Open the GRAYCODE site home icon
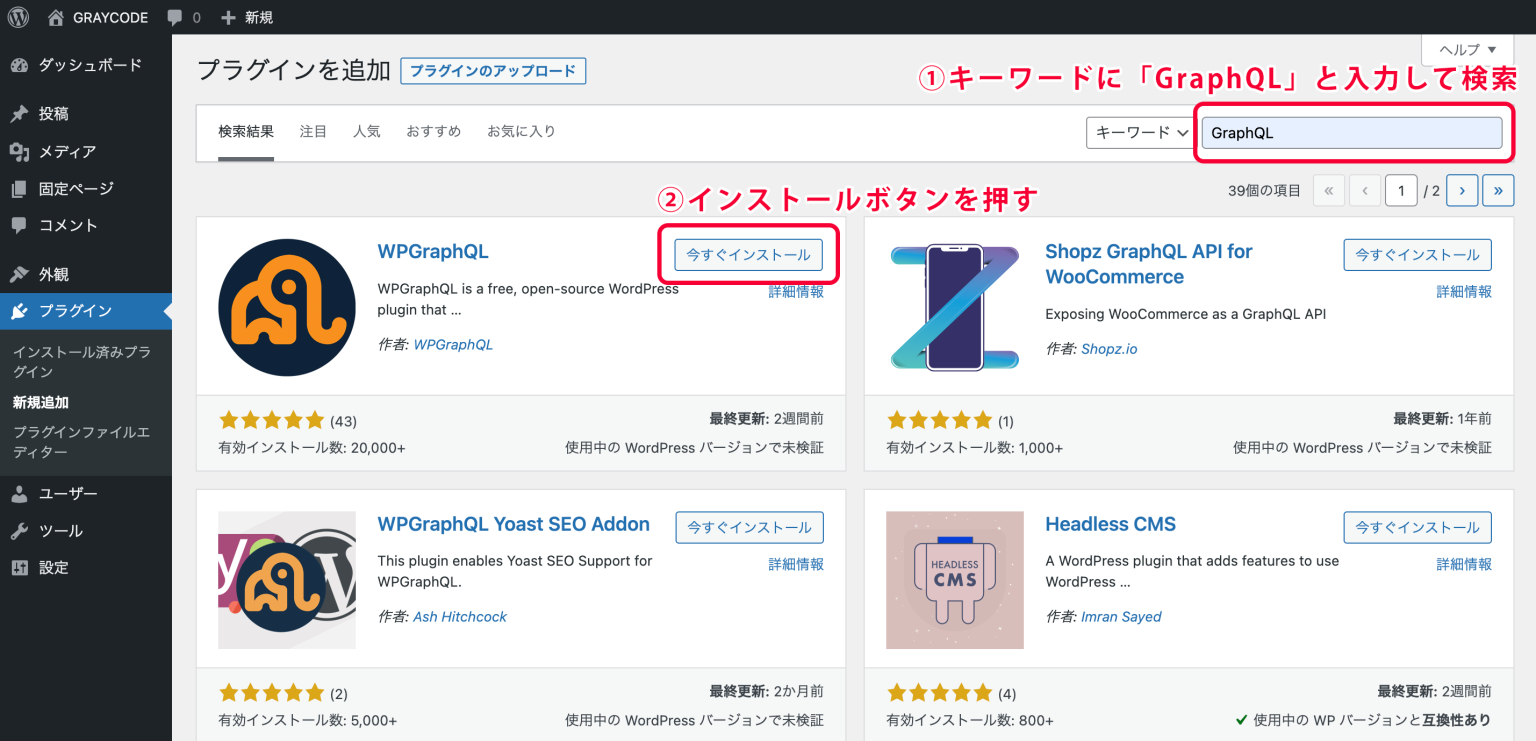1536x741 pixels. click(x=55, y=17)
